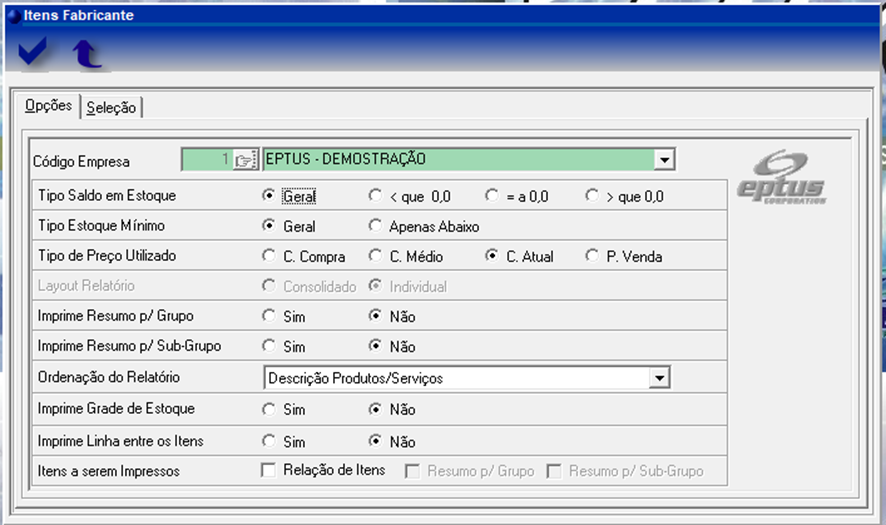Screen dimensions: 886x525
Task: Select '> que 0,0' stock balance option
Action: tap(593, 196)
